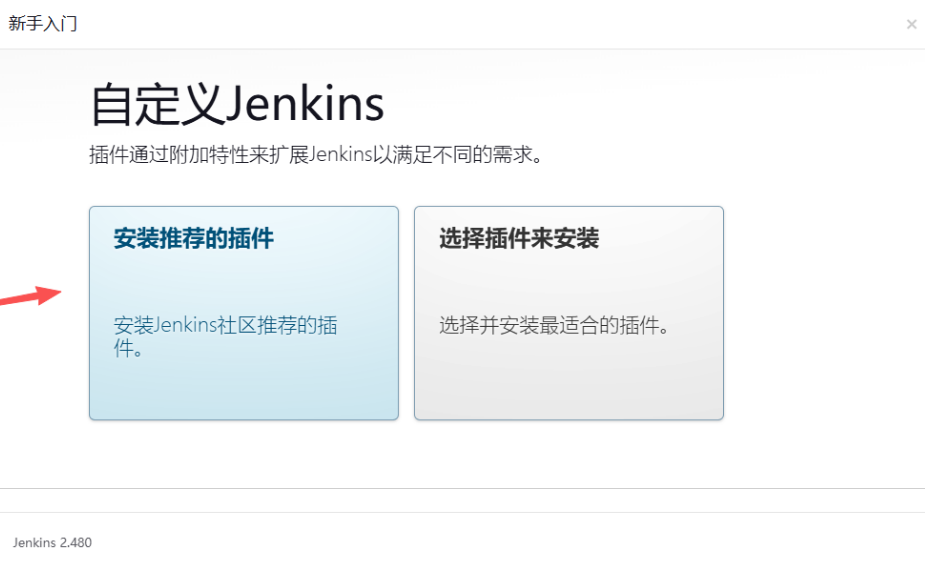Click the bold 安装推荐的插件 heading
The width and height of the screenshot is (925, 567).
click(x=193, y=238)
